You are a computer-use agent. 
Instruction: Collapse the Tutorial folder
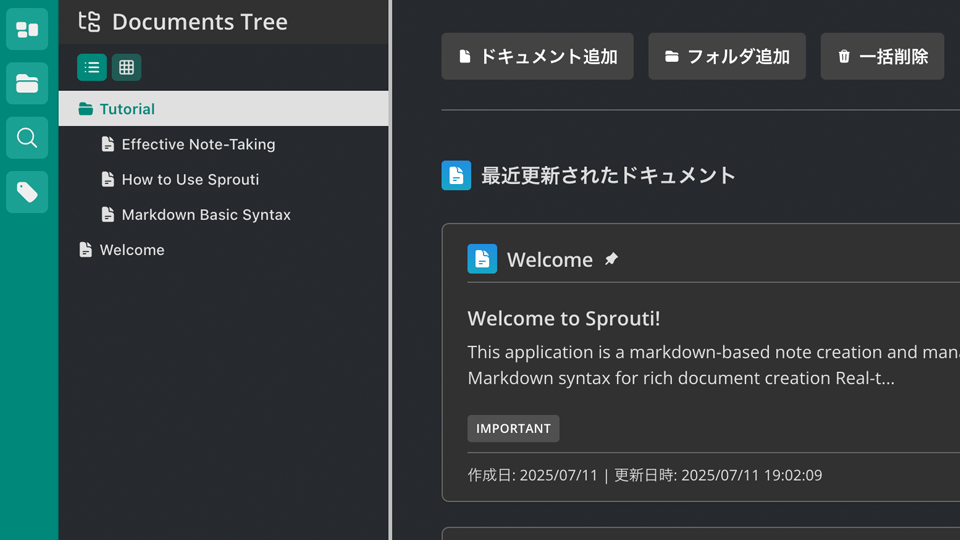coord(223,109)
